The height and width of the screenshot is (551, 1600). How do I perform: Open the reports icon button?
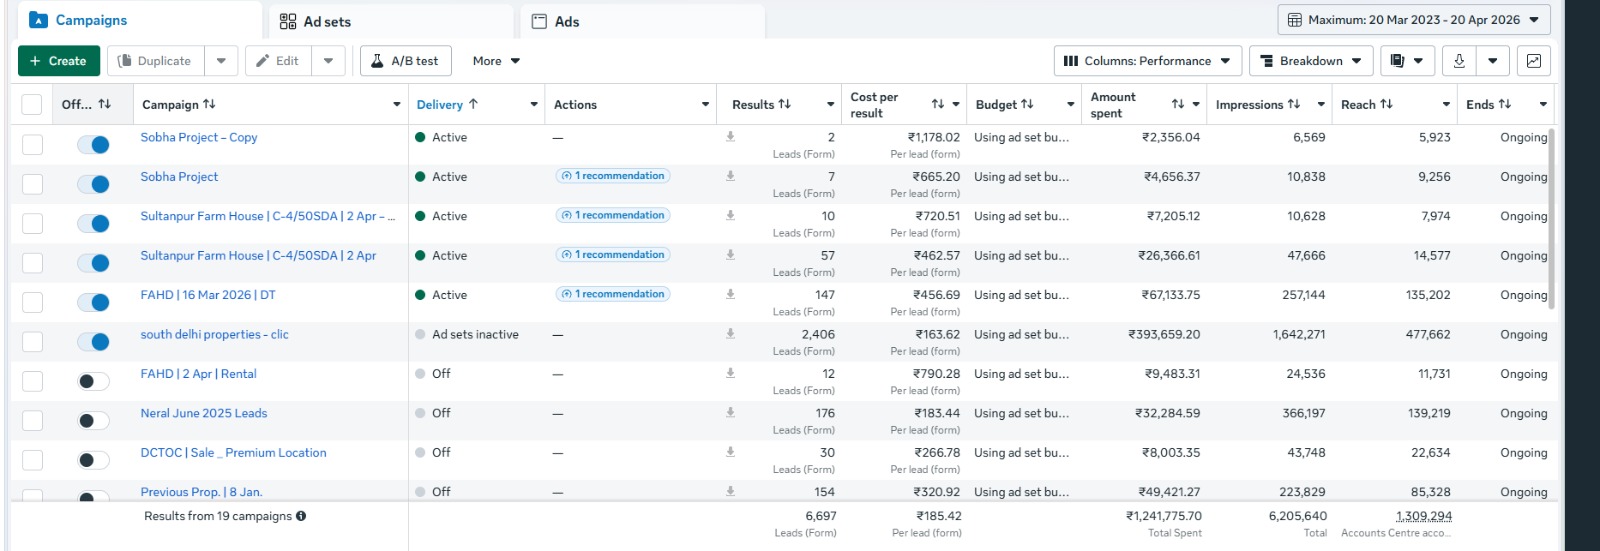coord(1408,61)
